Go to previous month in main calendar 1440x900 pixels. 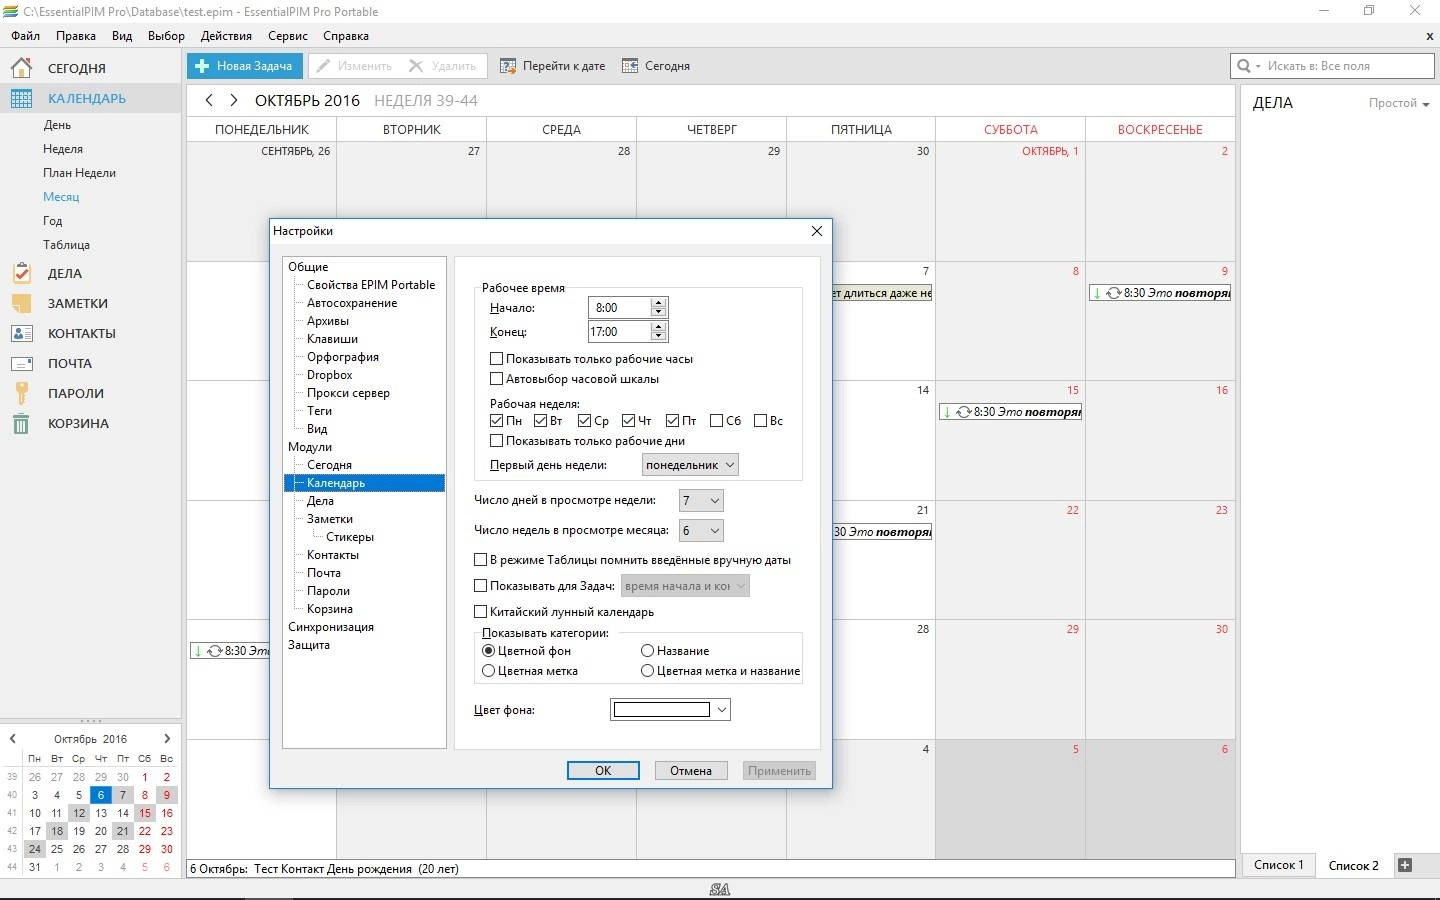(x=208, y=100)
